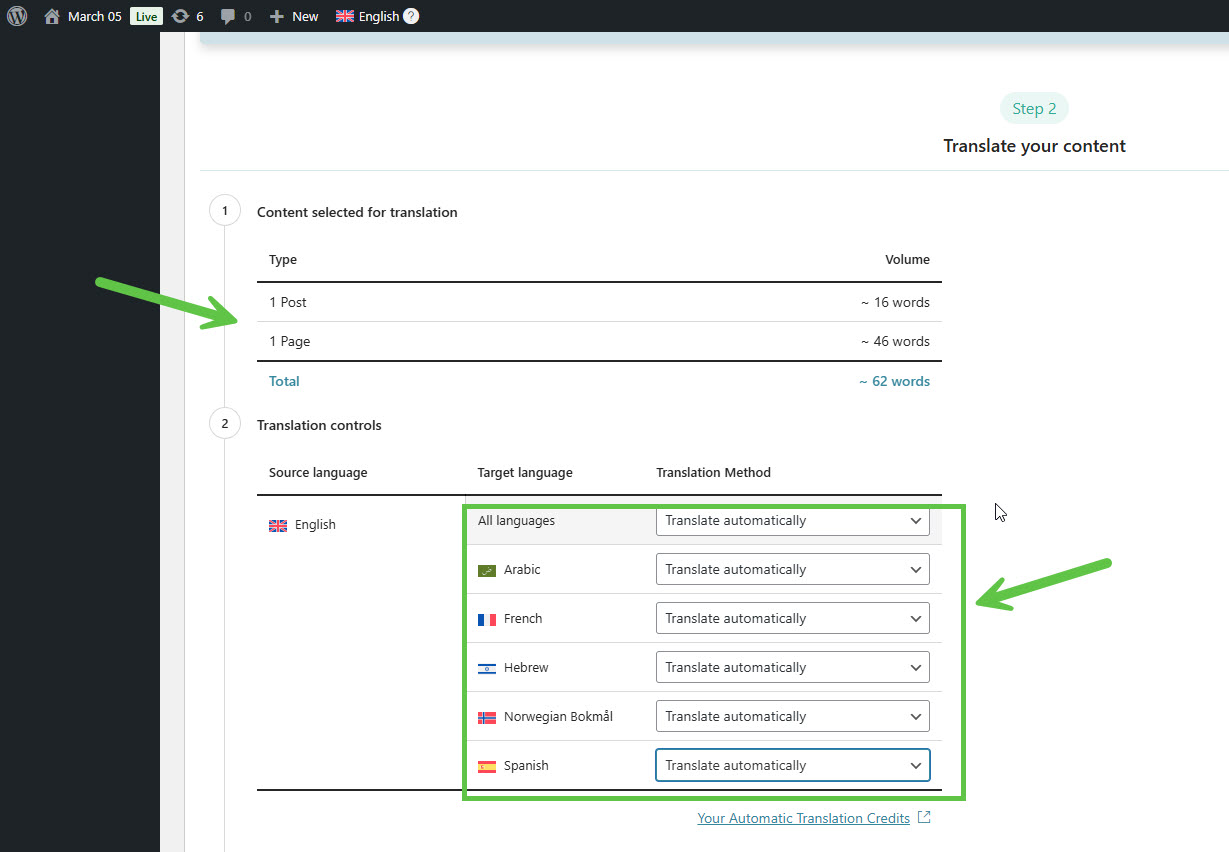Click the 'Translation controls' heading
This screenshot has height=852, width=1229.
pyautogui.click(x=319, y=425)
